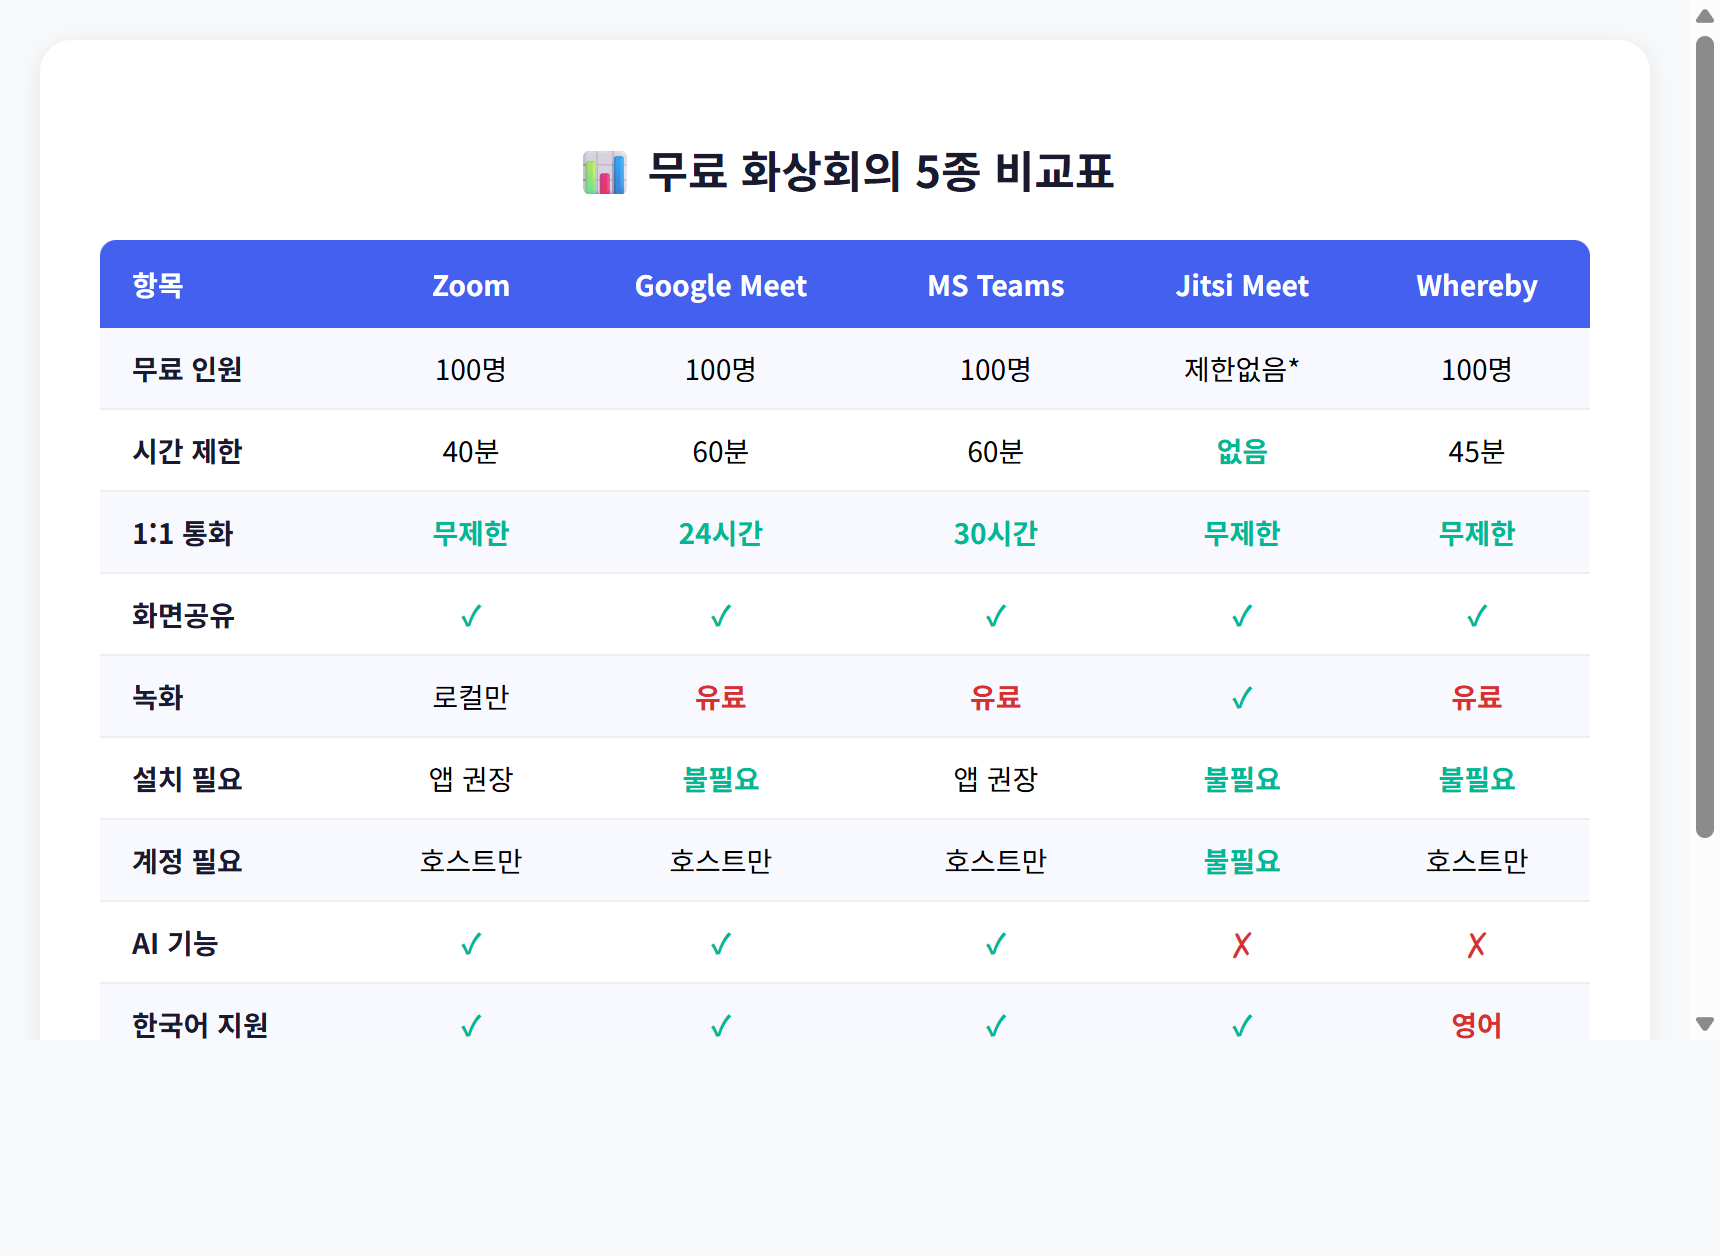Viewport: 1720px width, 1256px height.
Task: Click the checkmark for Whereby screen sharing
Action: (x=1476, y=615)
